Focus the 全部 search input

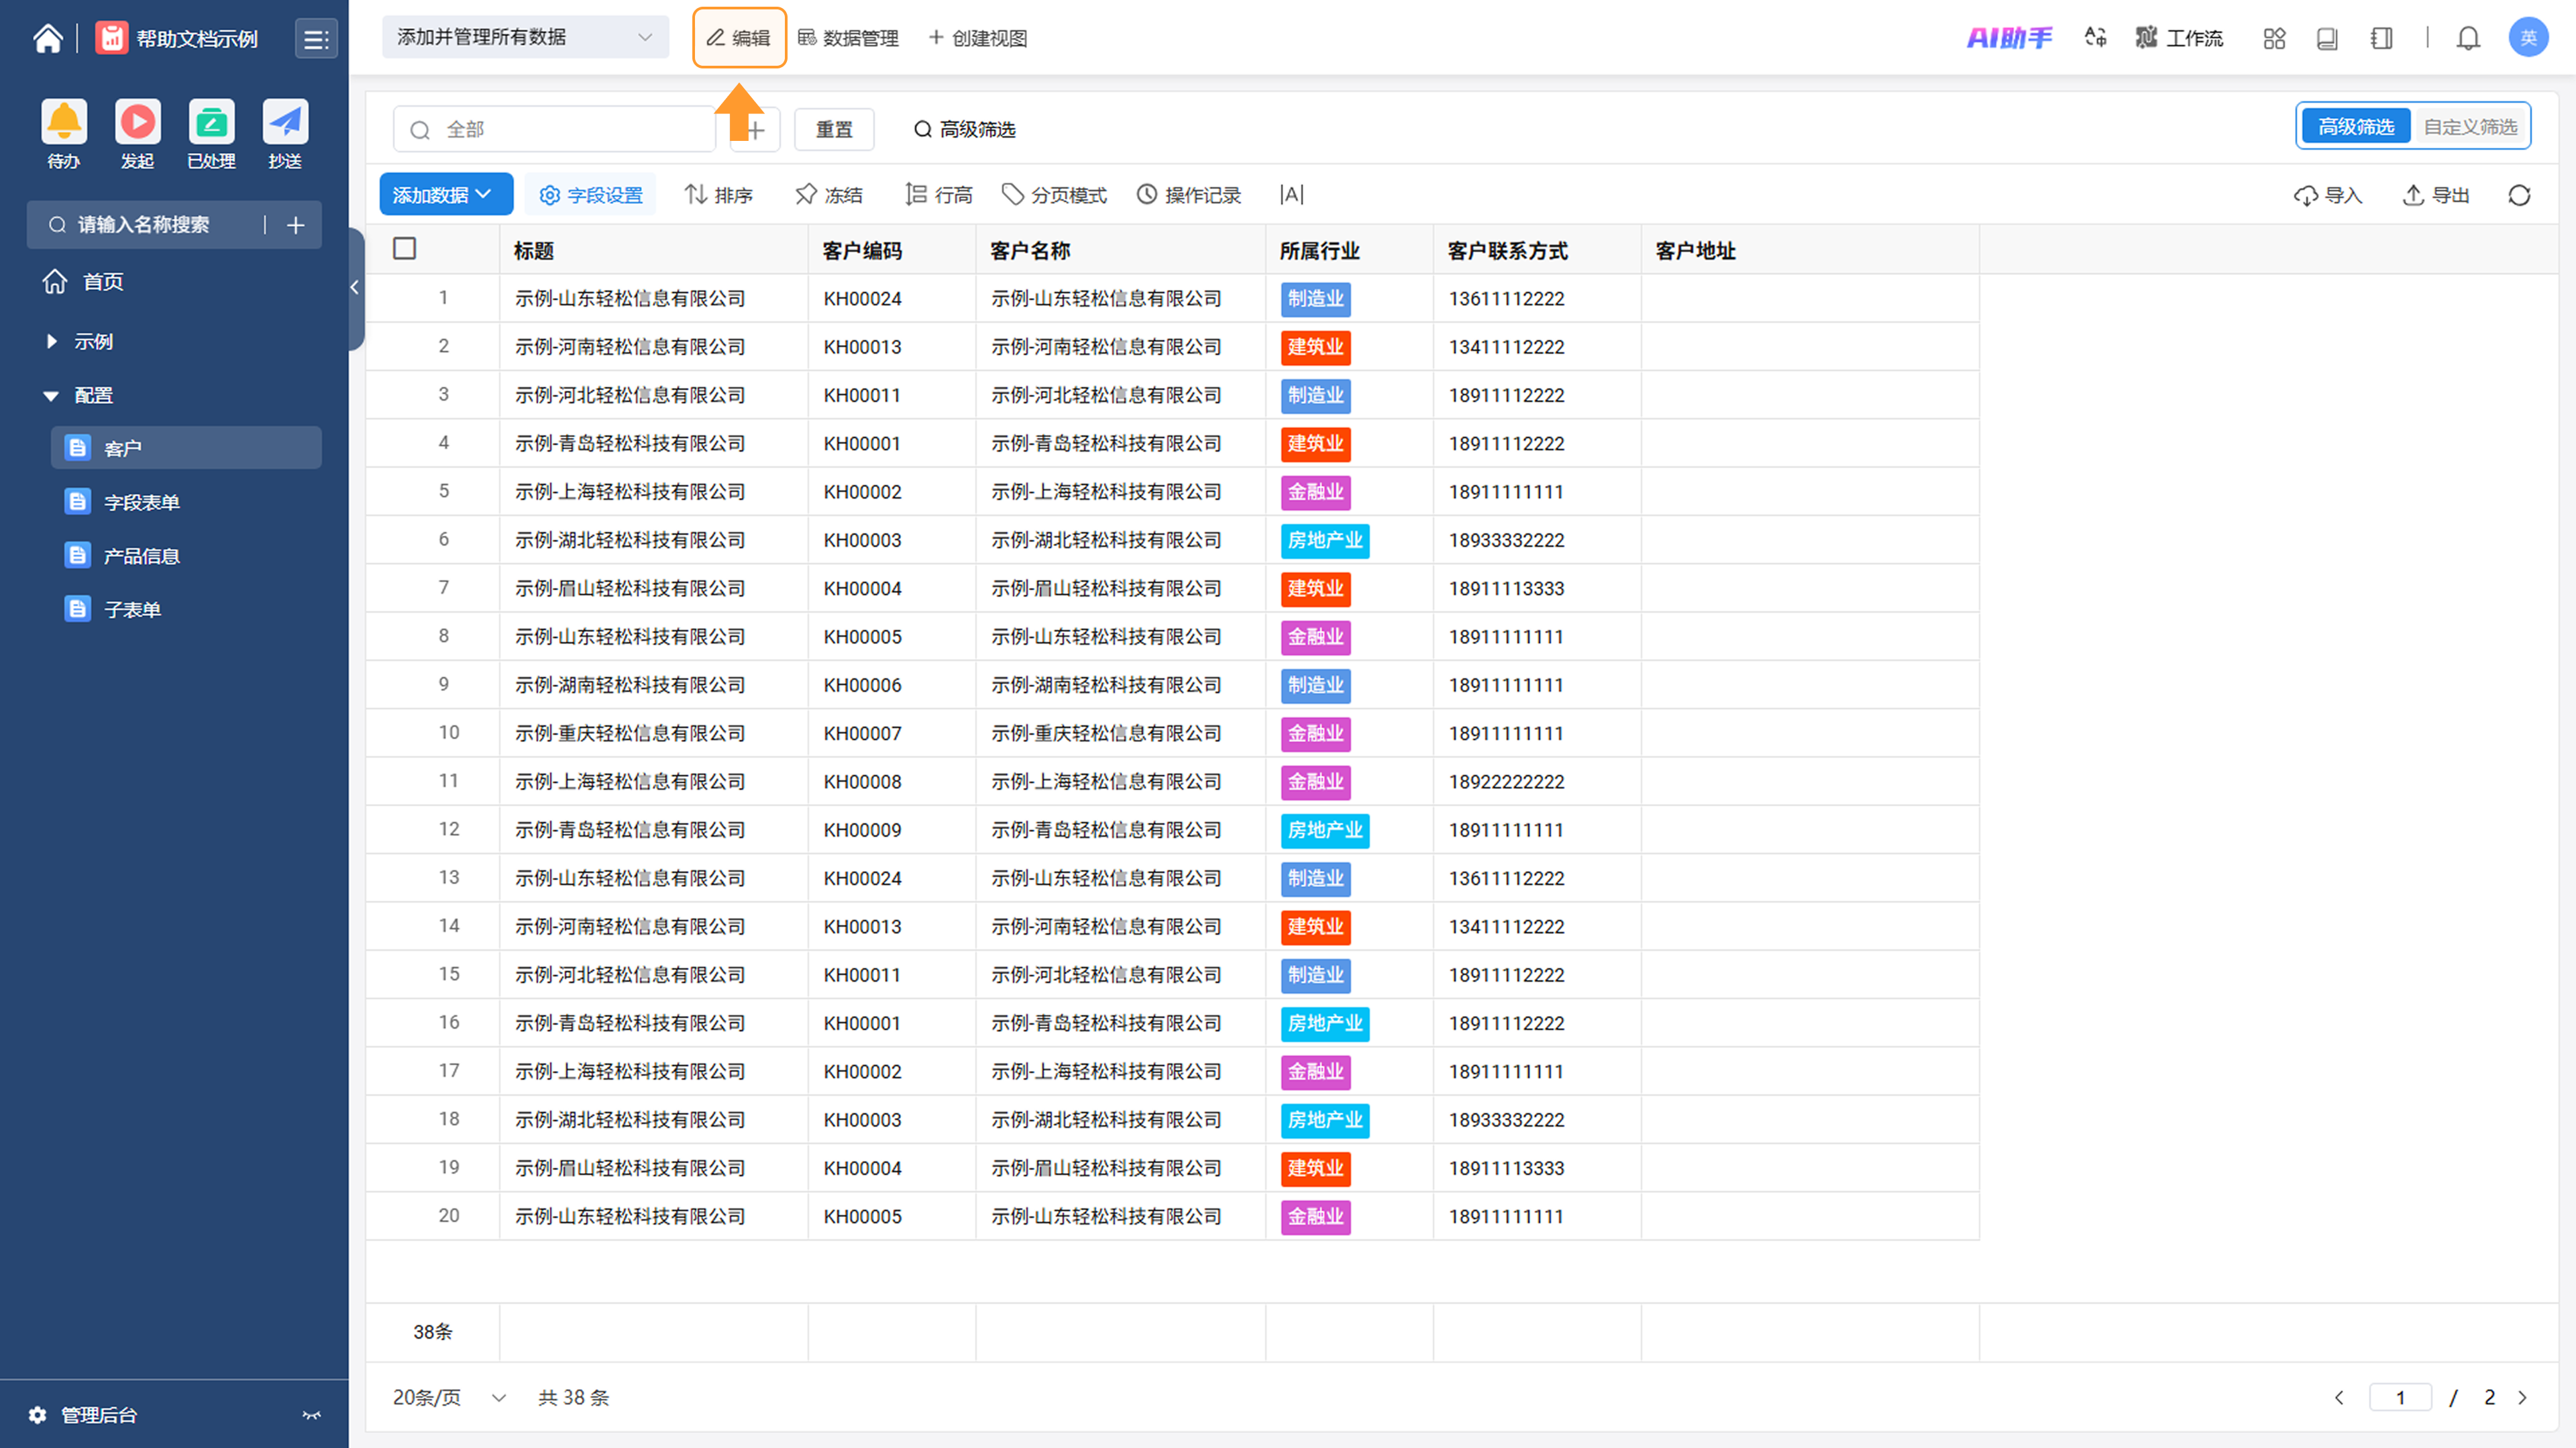point(554,130)
